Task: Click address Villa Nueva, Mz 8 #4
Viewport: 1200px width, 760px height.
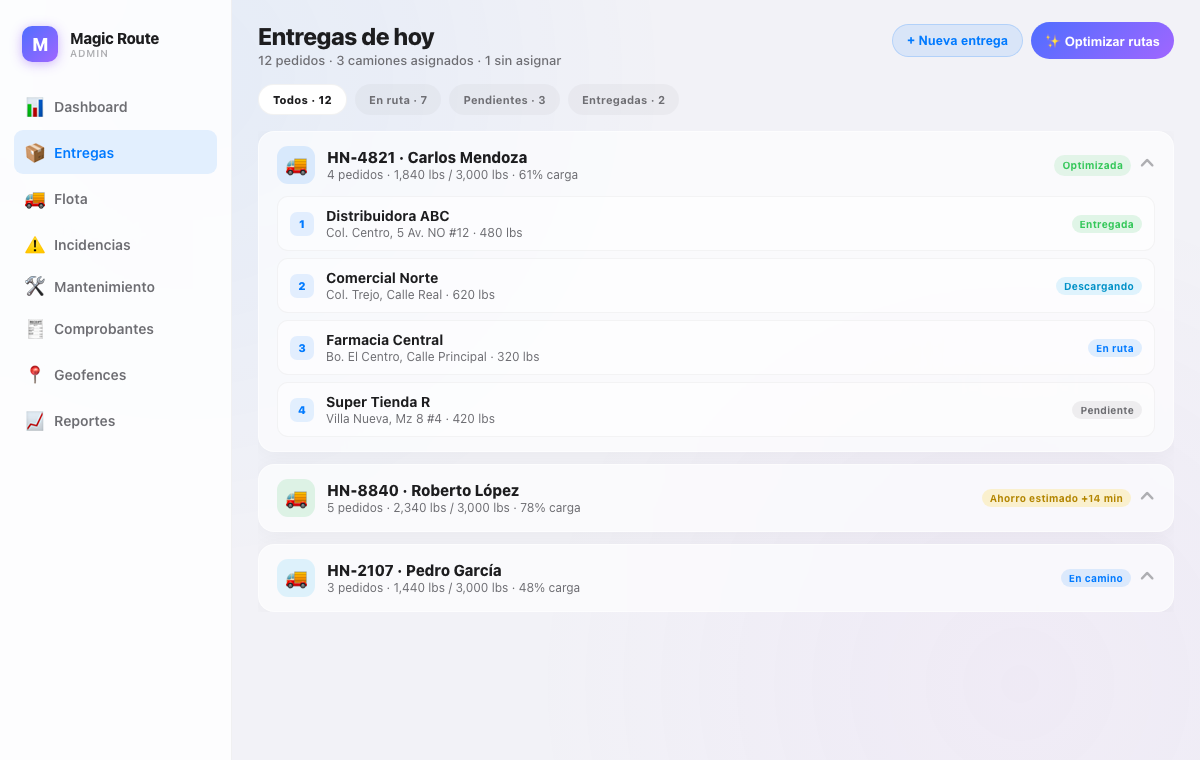Action: [384, 419]
